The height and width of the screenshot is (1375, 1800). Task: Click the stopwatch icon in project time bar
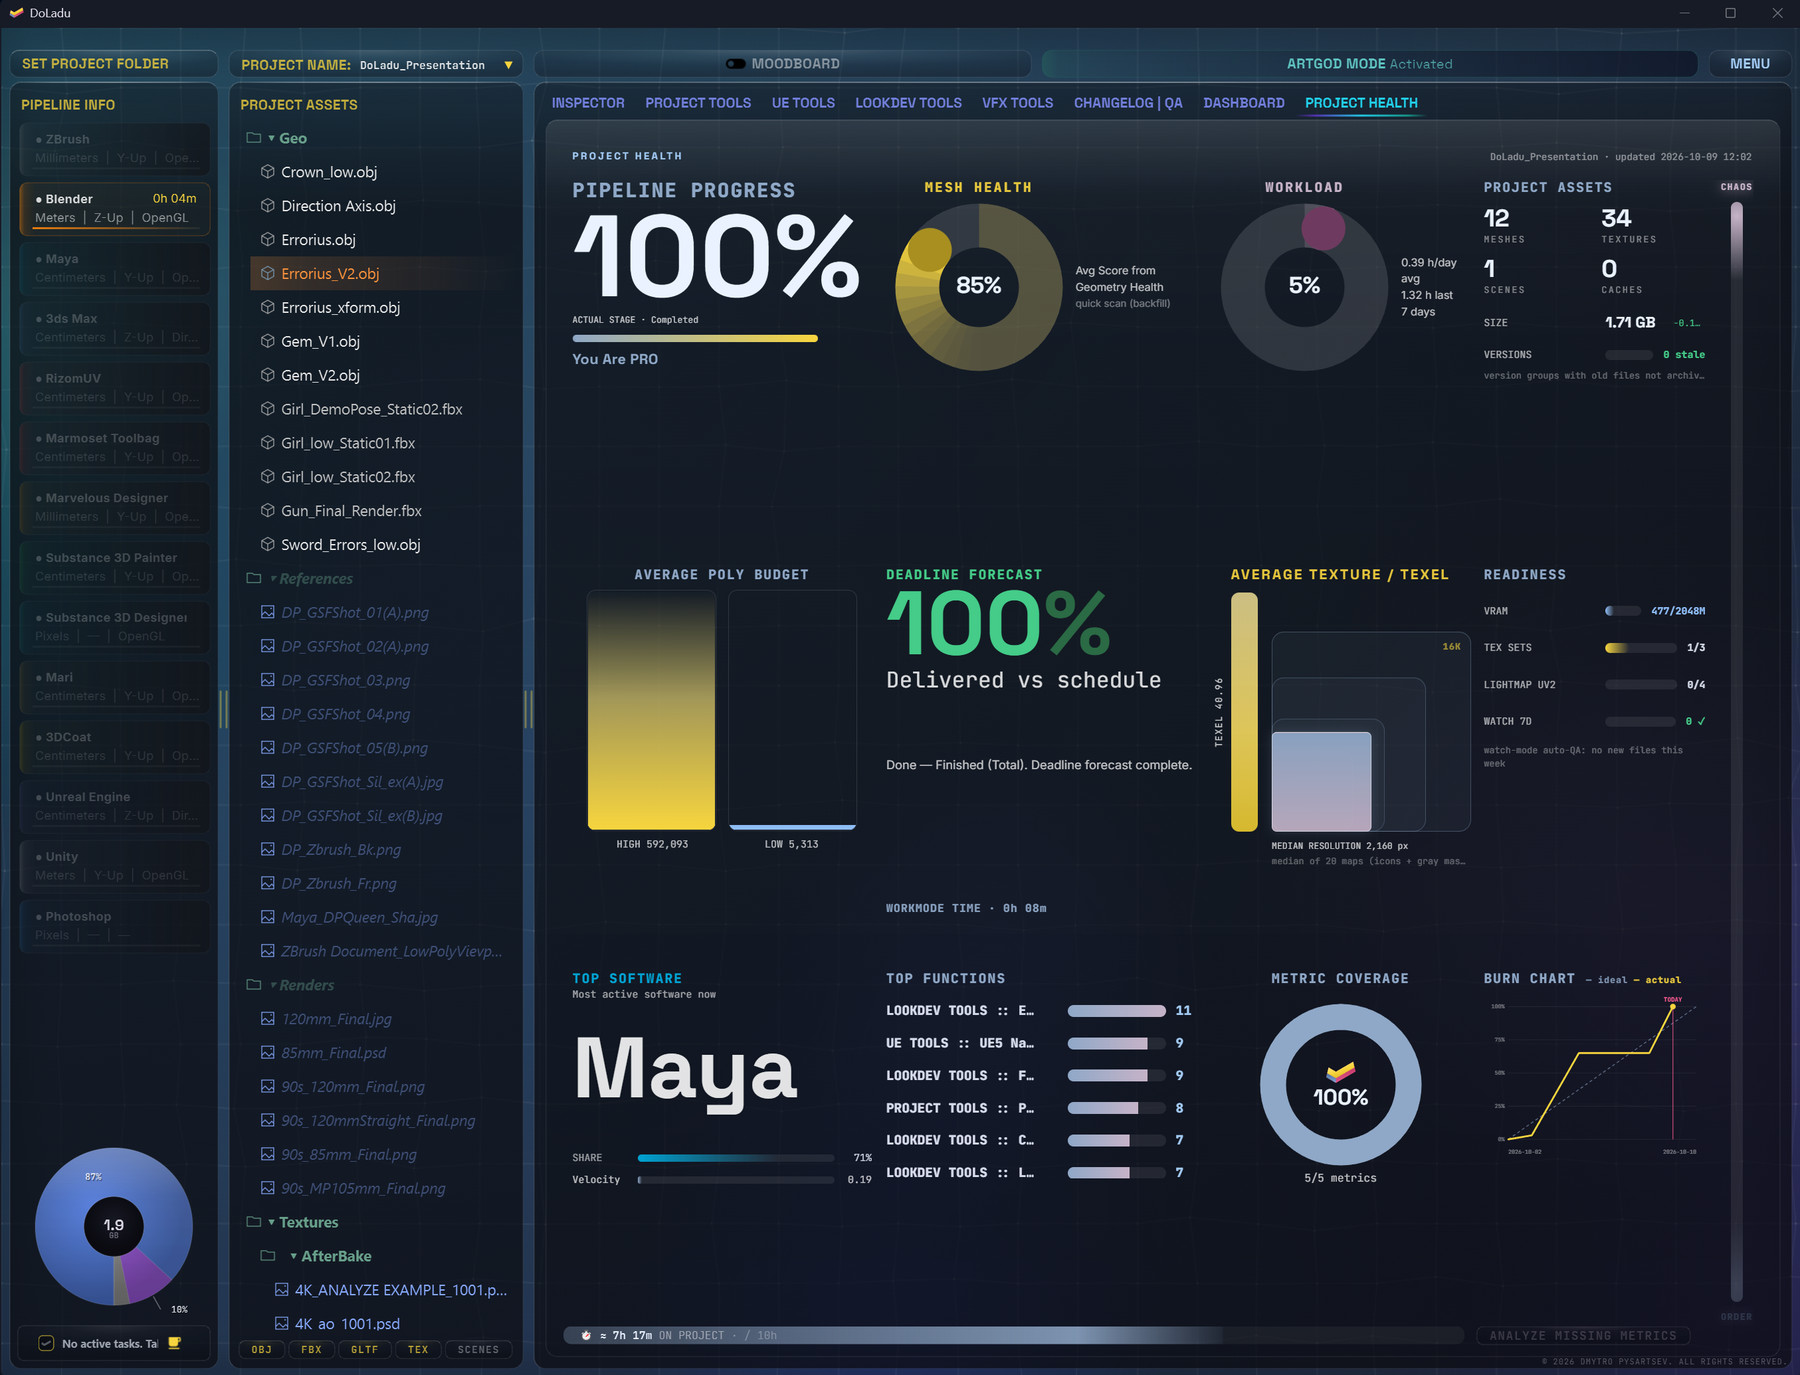pyautogui.click(x=586, y=1335)
